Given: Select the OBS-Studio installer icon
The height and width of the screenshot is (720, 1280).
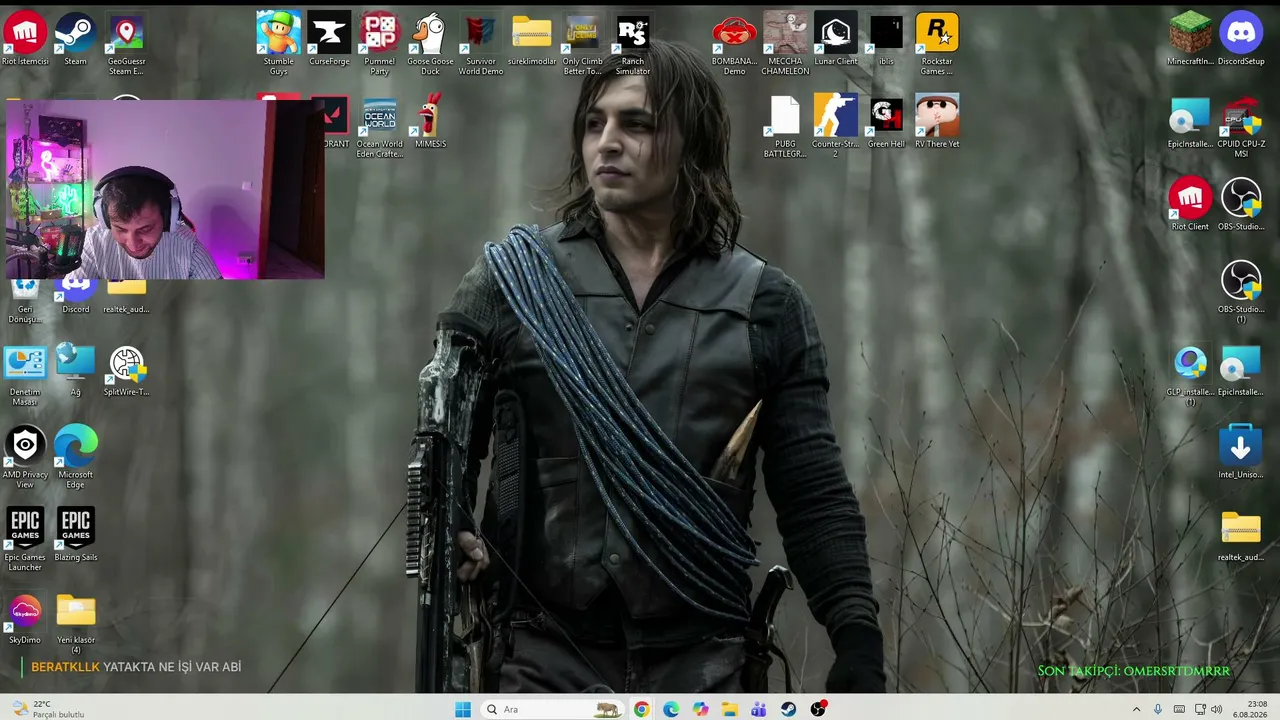Looking at the screenshot, I should [x=1241, y=205].
